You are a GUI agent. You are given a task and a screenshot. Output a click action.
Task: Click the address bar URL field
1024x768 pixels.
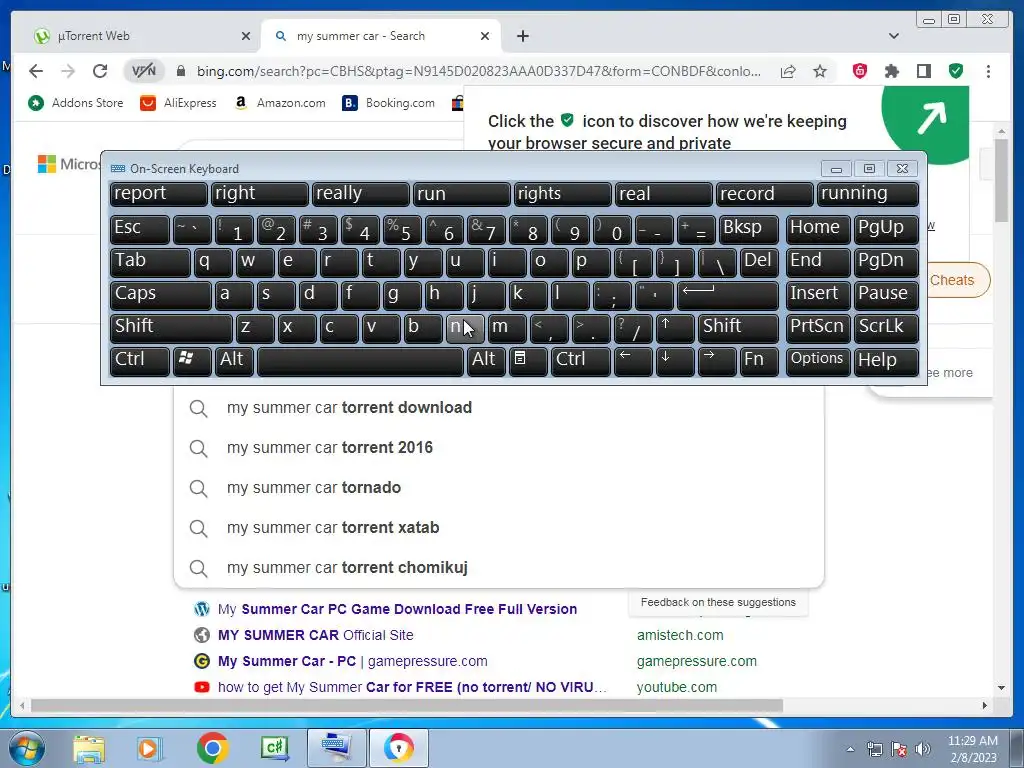pyautogui.click(x=479, y=71)
